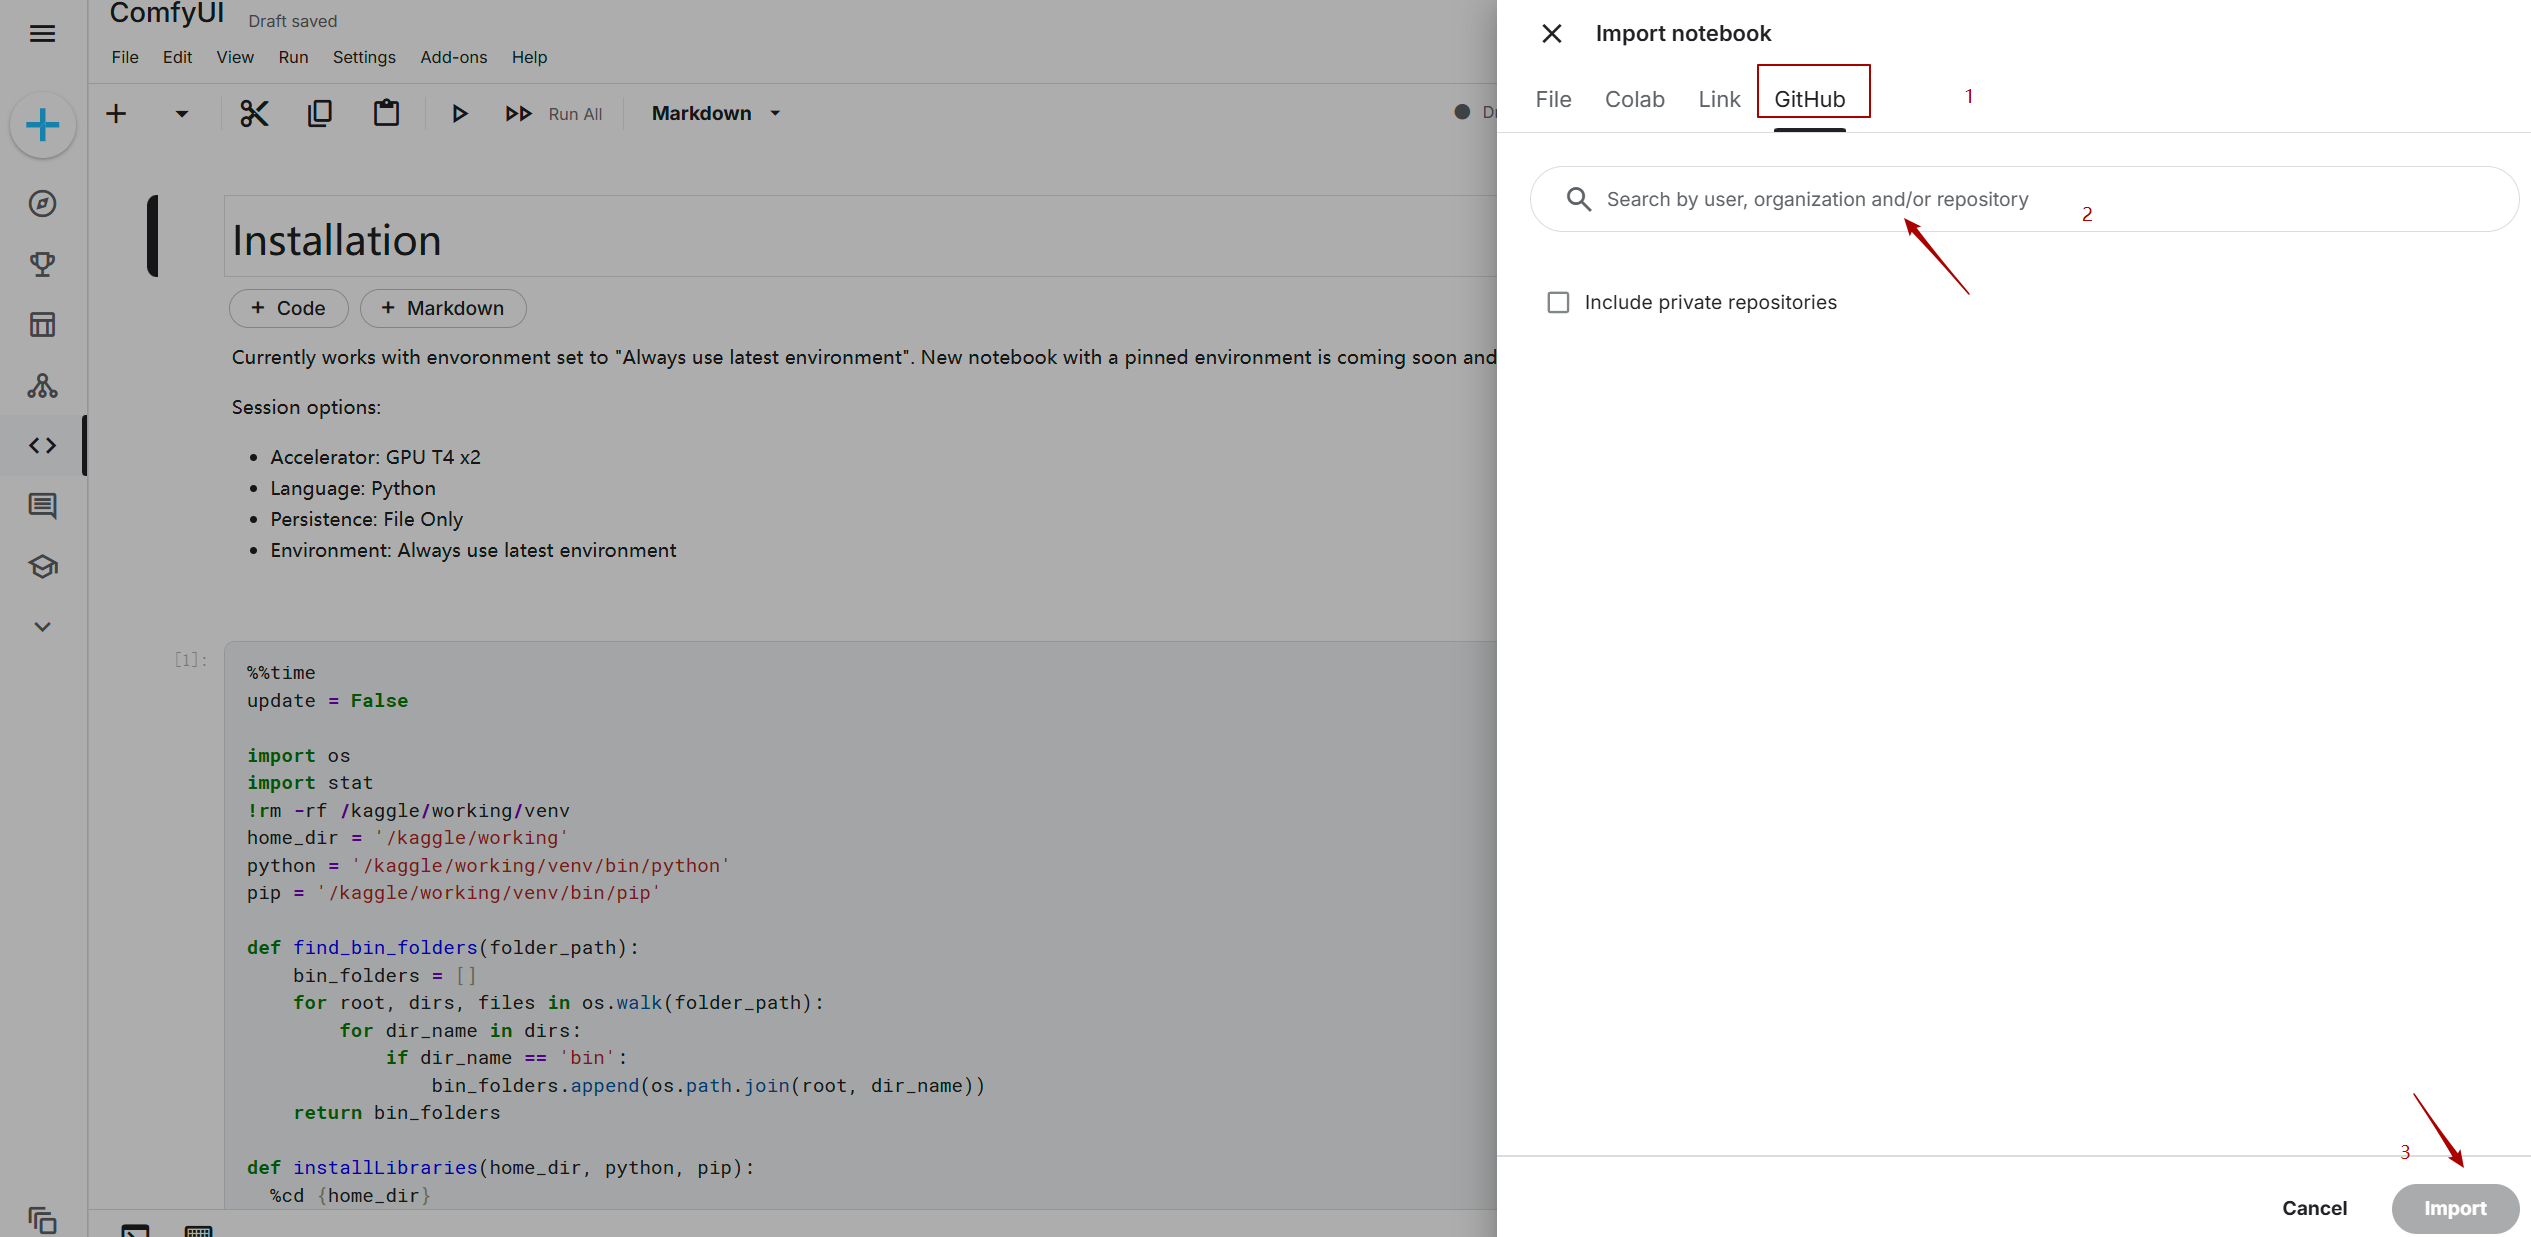This screenshot has width=2531, height=1237.
Task: Enable Include private repositories checkbox
Action: (1558, 302)
